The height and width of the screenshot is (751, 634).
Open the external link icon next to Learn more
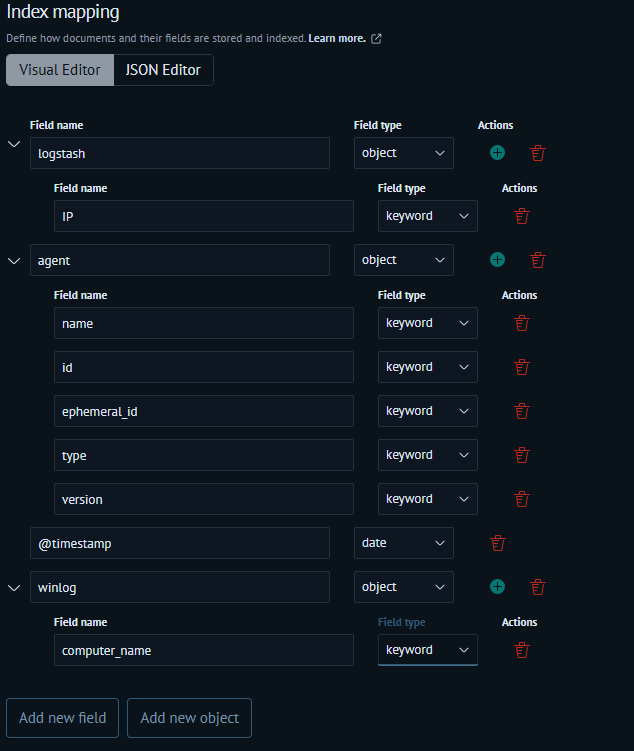[x=376, y=39]
